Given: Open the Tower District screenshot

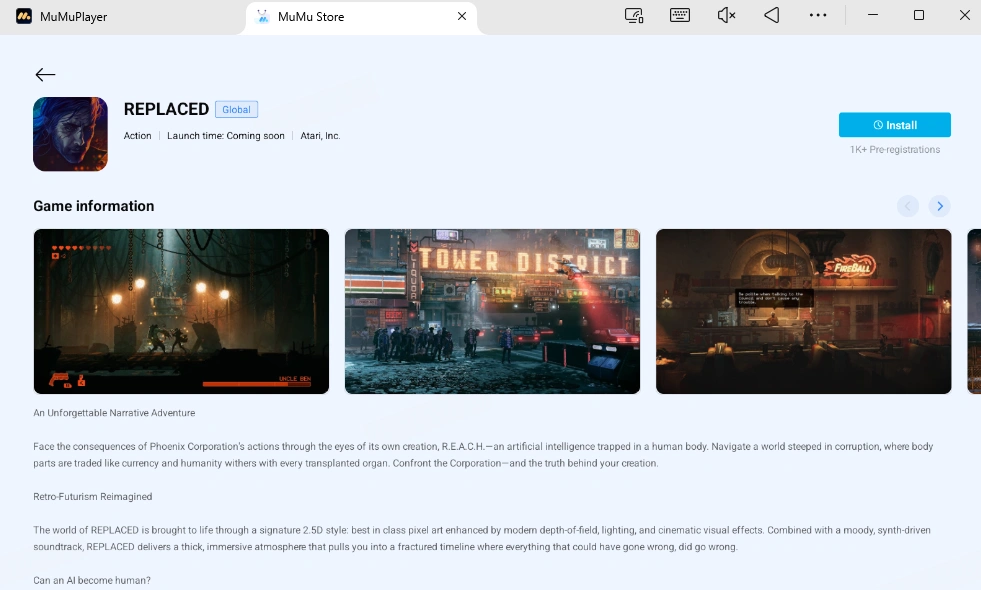Looking at the screenshot, I should point(492,312).
